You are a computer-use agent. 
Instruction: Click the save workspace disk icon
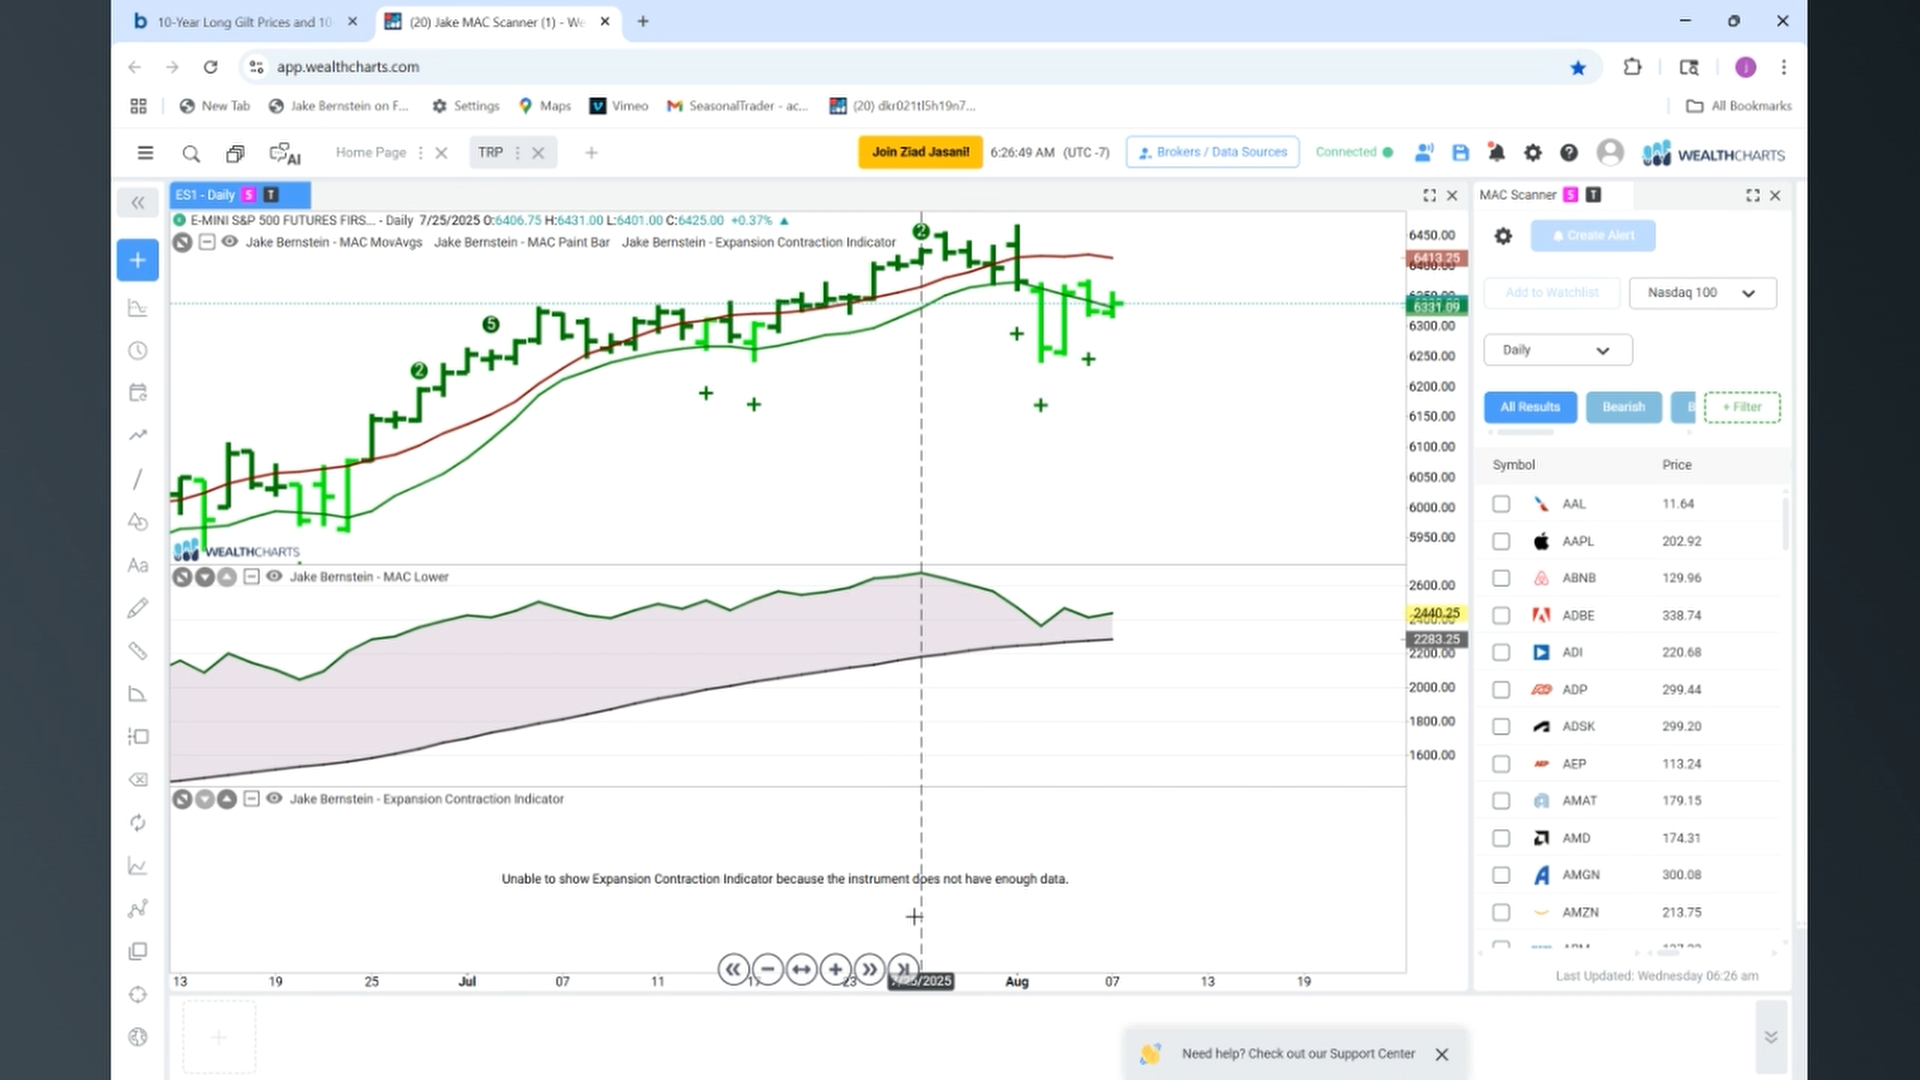1461,153
